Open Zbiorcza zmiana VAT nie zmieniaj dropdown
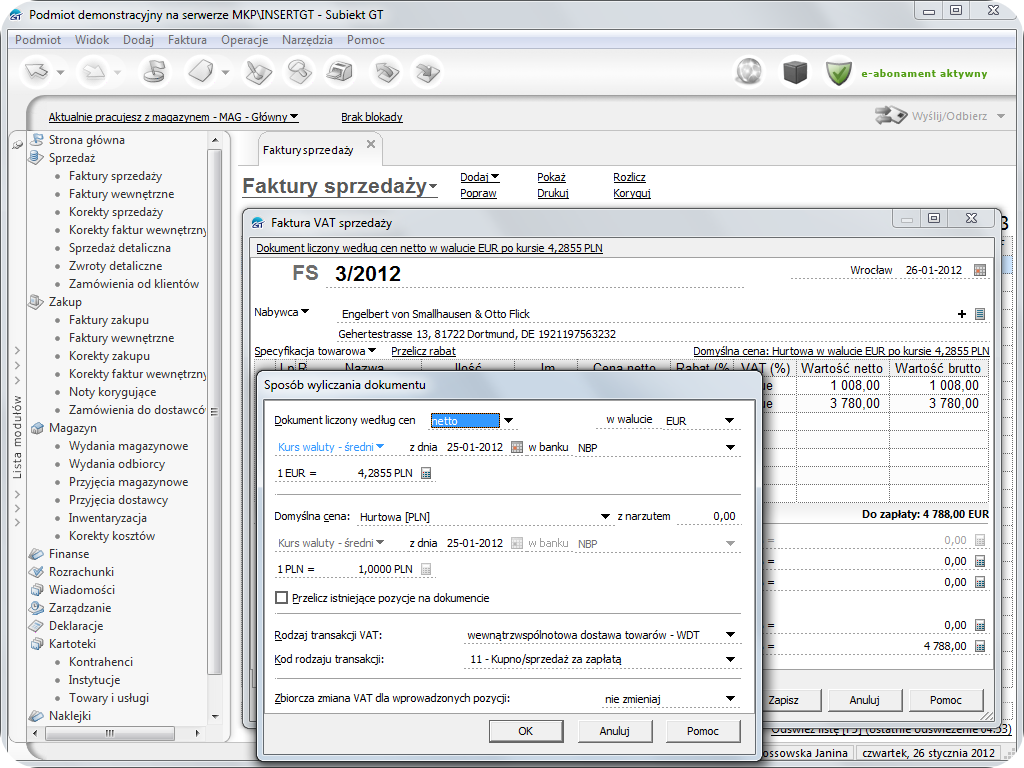Viewport: 1024px width, 768px height. 730,699
